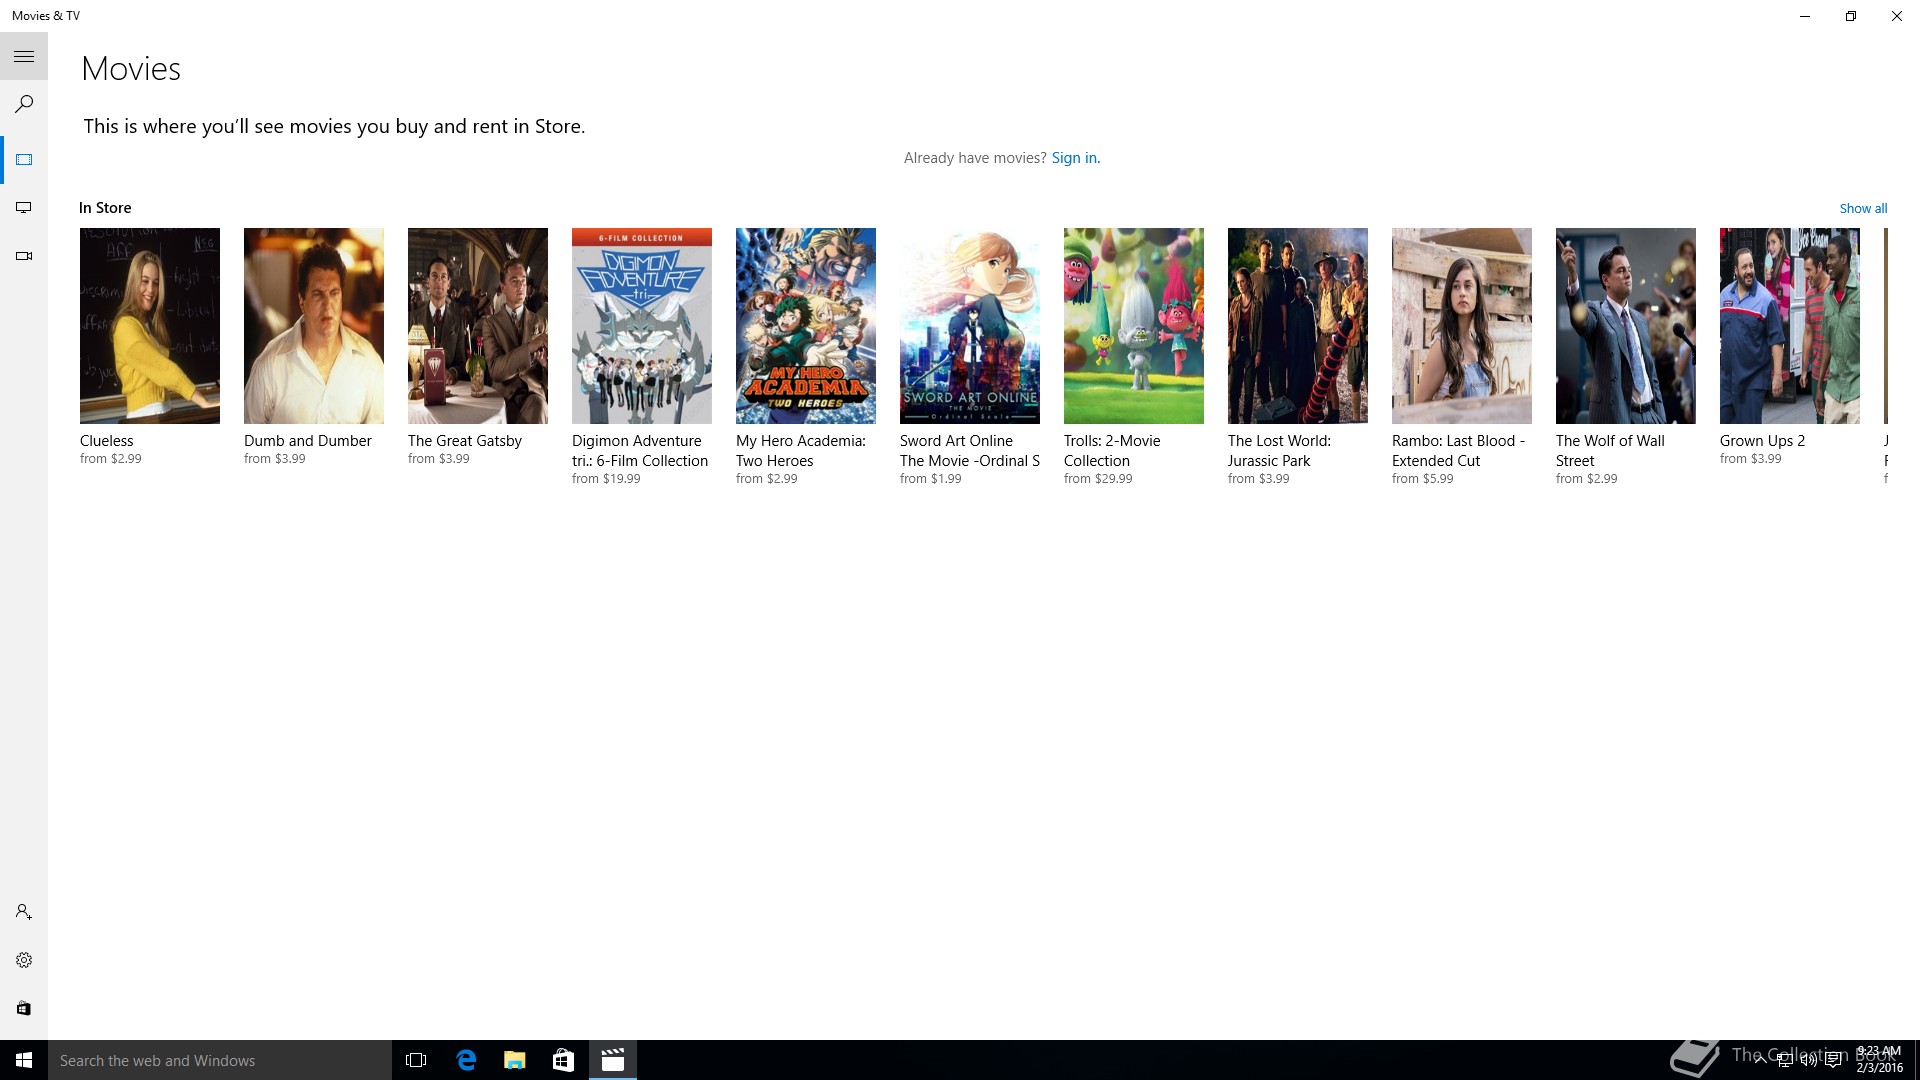The width and height of the screenshot is (1920, 1080).
Task: Open Windows Store from the taskbar
Action: tap(563, 1060)
